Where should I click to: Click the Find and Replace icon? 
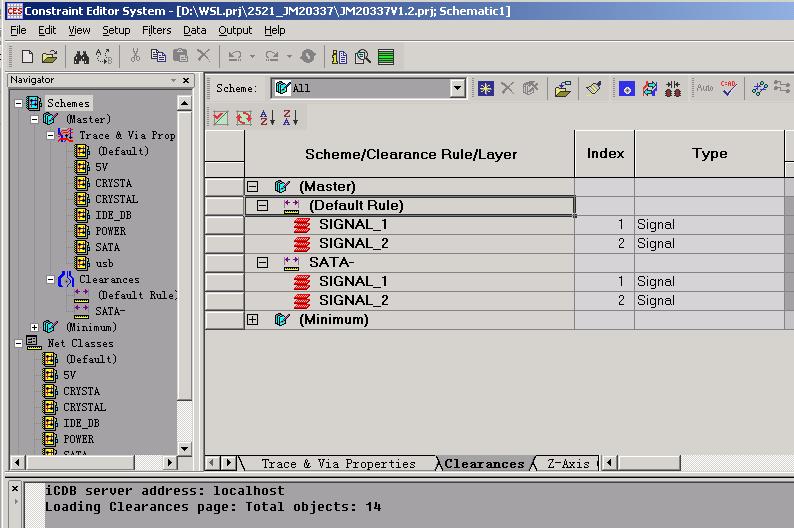click(x=104, y=57)
